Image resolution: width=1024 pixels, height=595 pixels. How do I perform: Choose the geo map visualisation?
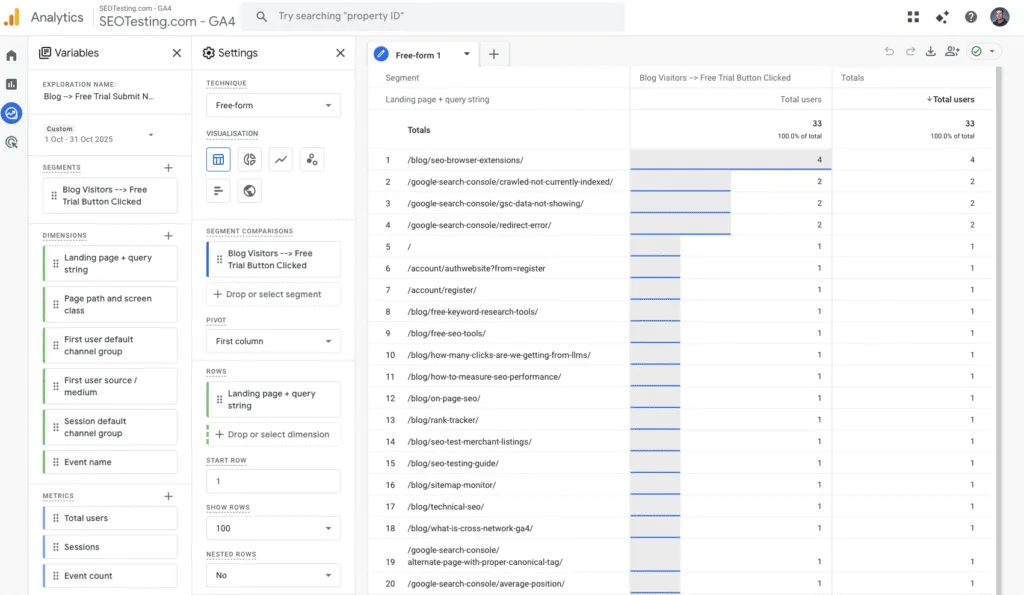coord(248,191)
